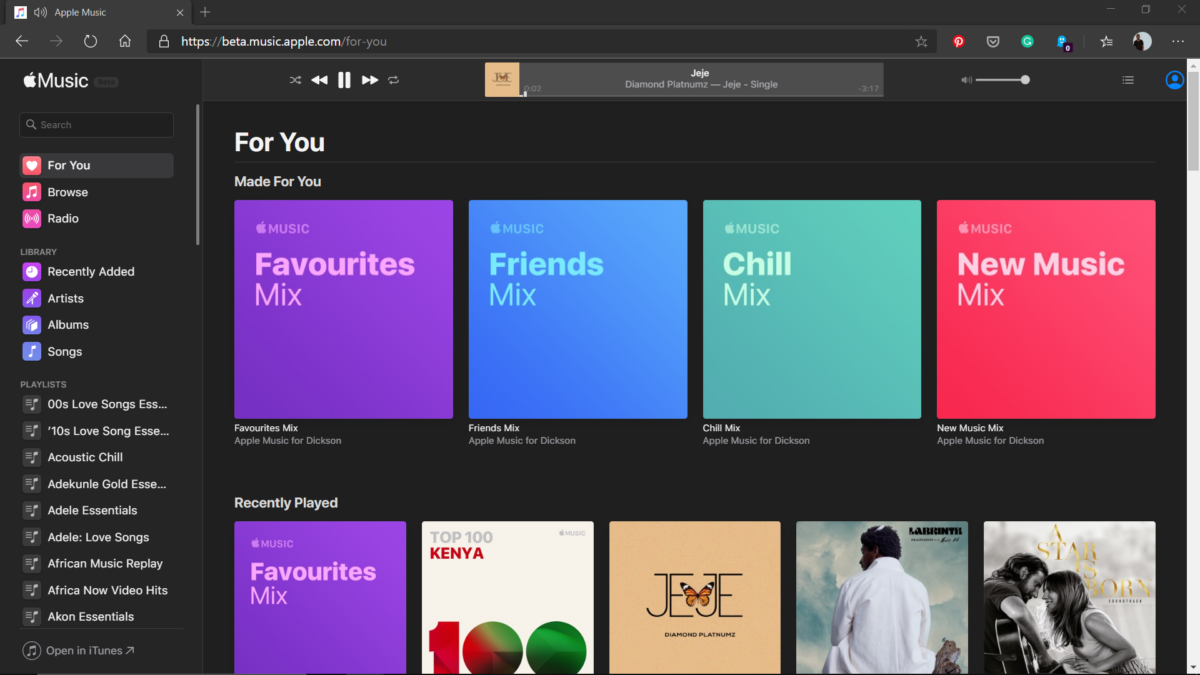Viewport: 1200px width, 675px height.
Task: Open Favourites Mix cover under Recently Played
Action: 320,598
